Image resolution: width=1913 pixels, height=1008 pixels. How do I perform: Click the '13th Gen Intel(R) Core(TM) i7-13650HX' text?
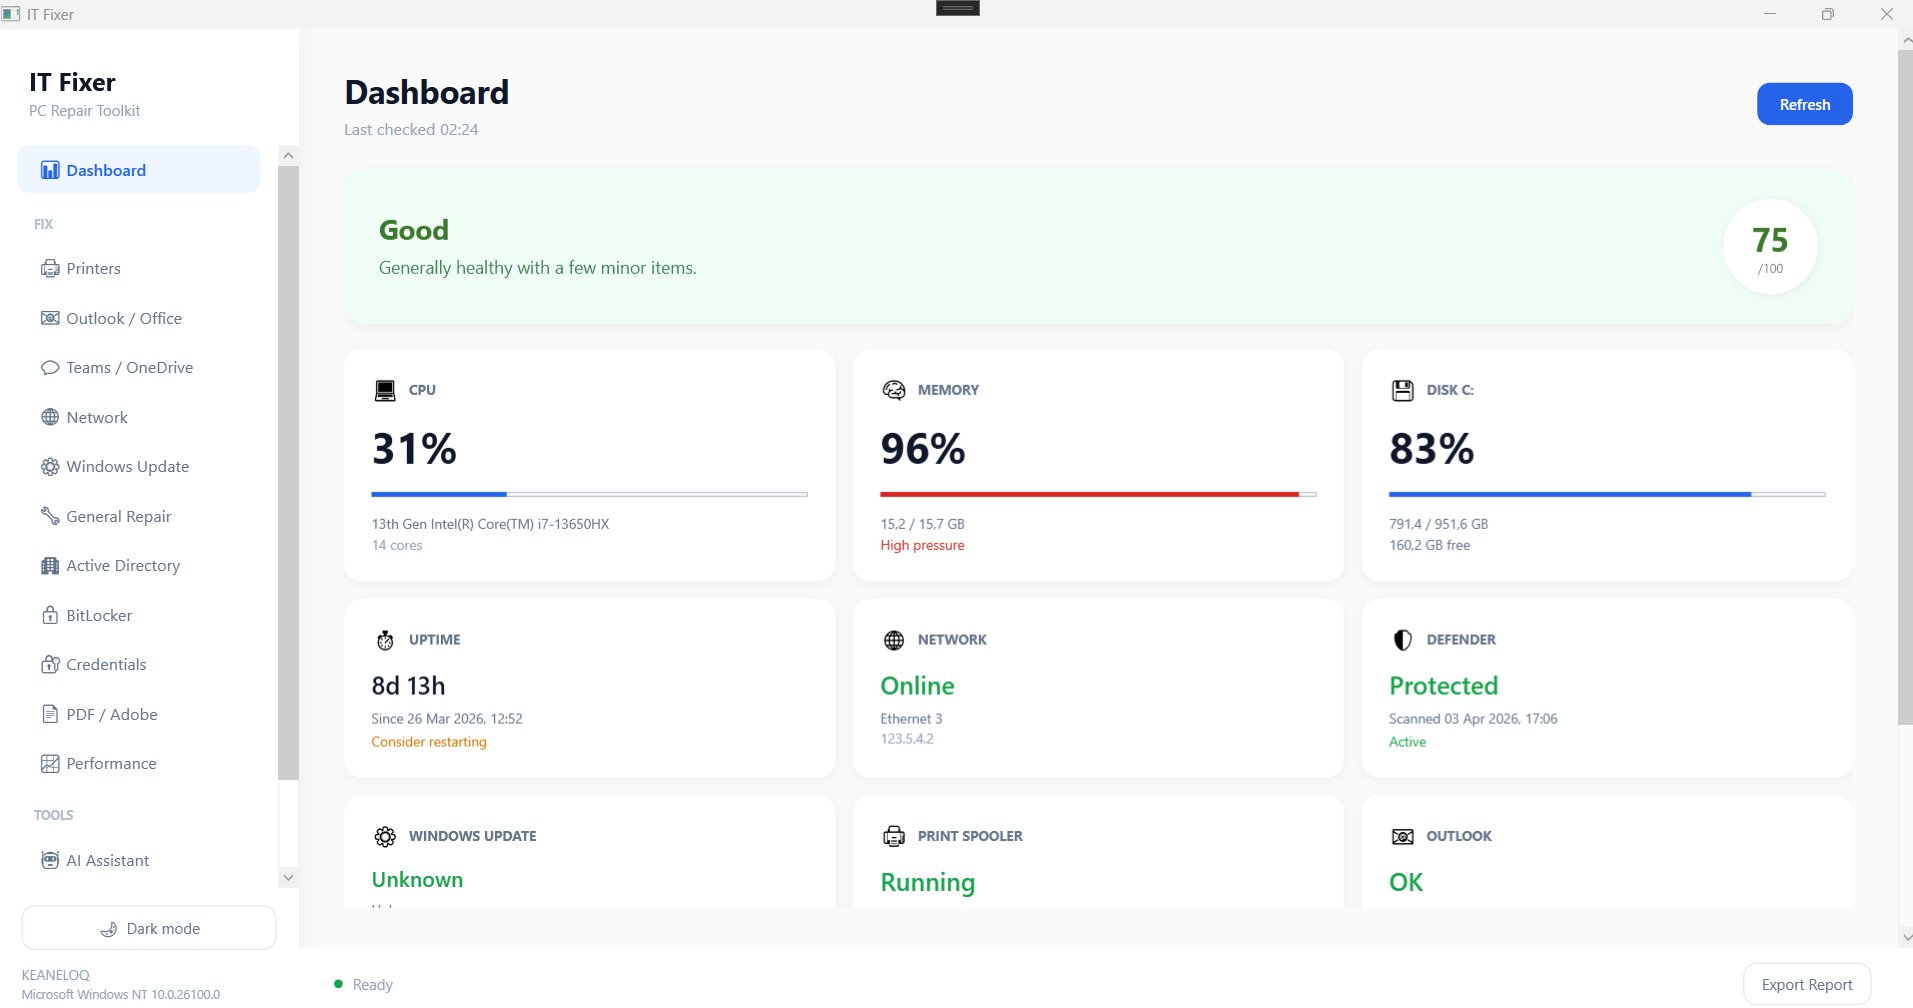[x=490, y=524]
